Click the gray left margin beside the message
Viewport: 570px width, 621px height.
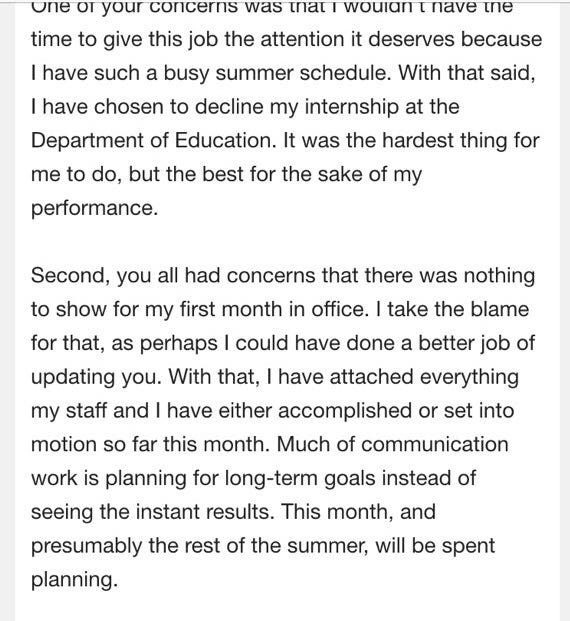[x=7, y=310]
